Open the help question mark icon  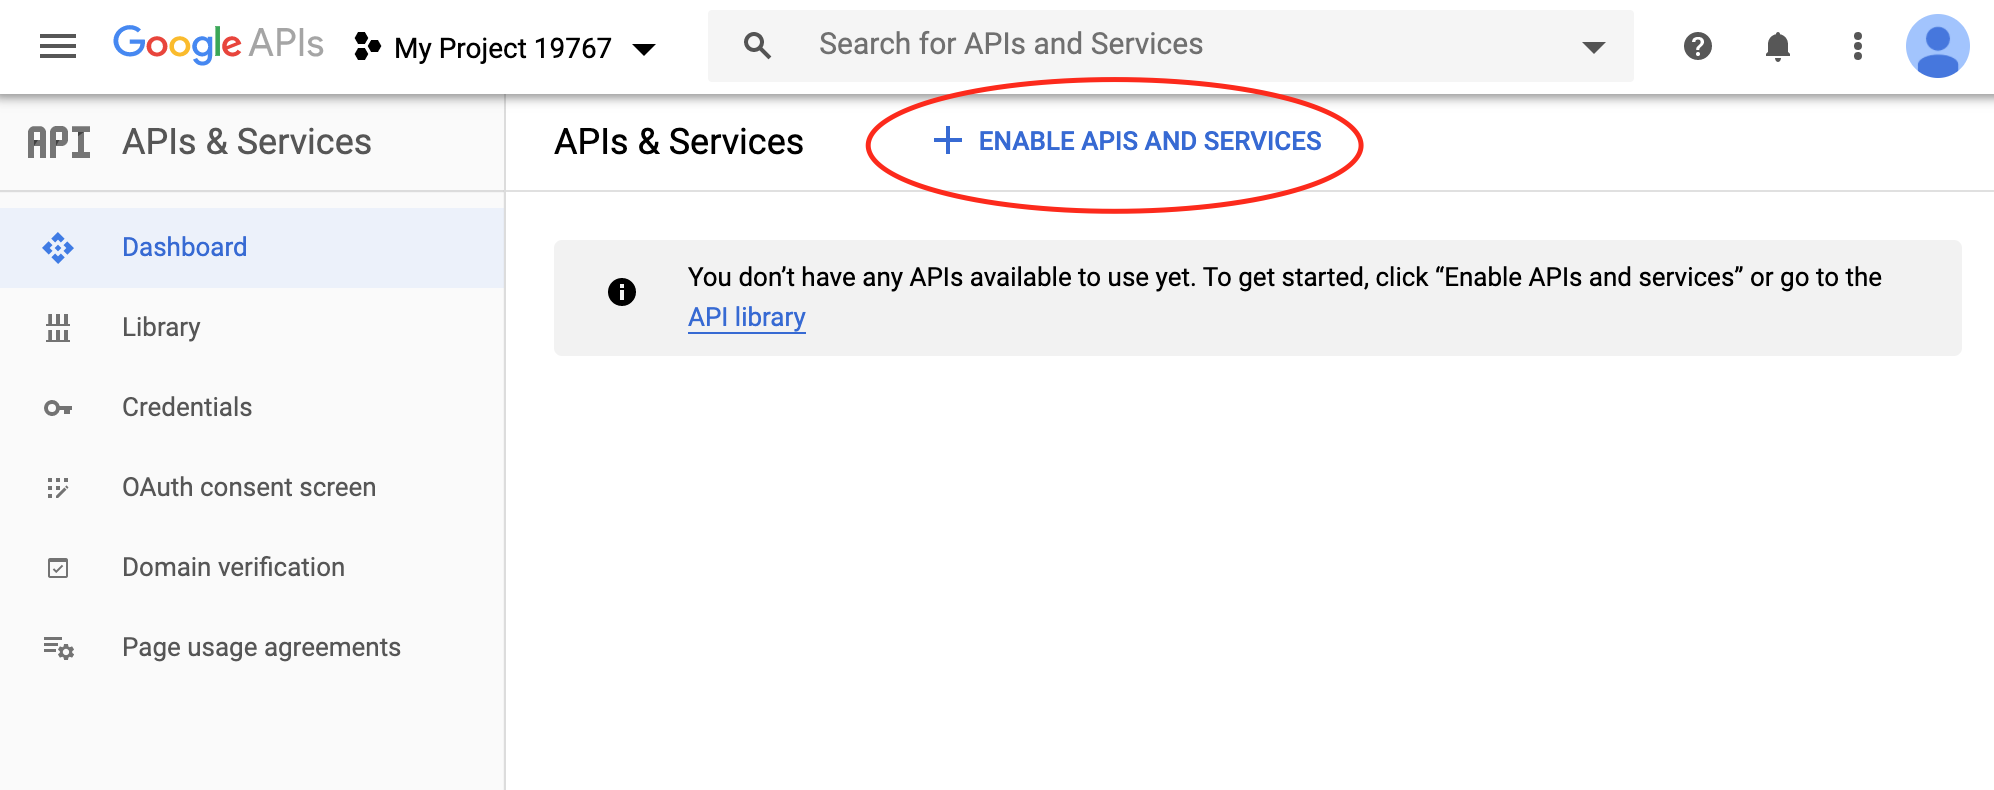click(1698, 46)
